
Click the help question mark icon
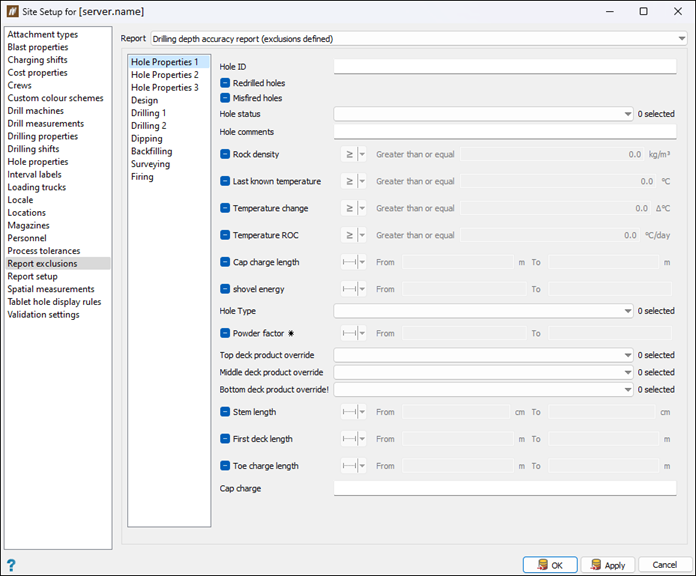pos(11,565)
